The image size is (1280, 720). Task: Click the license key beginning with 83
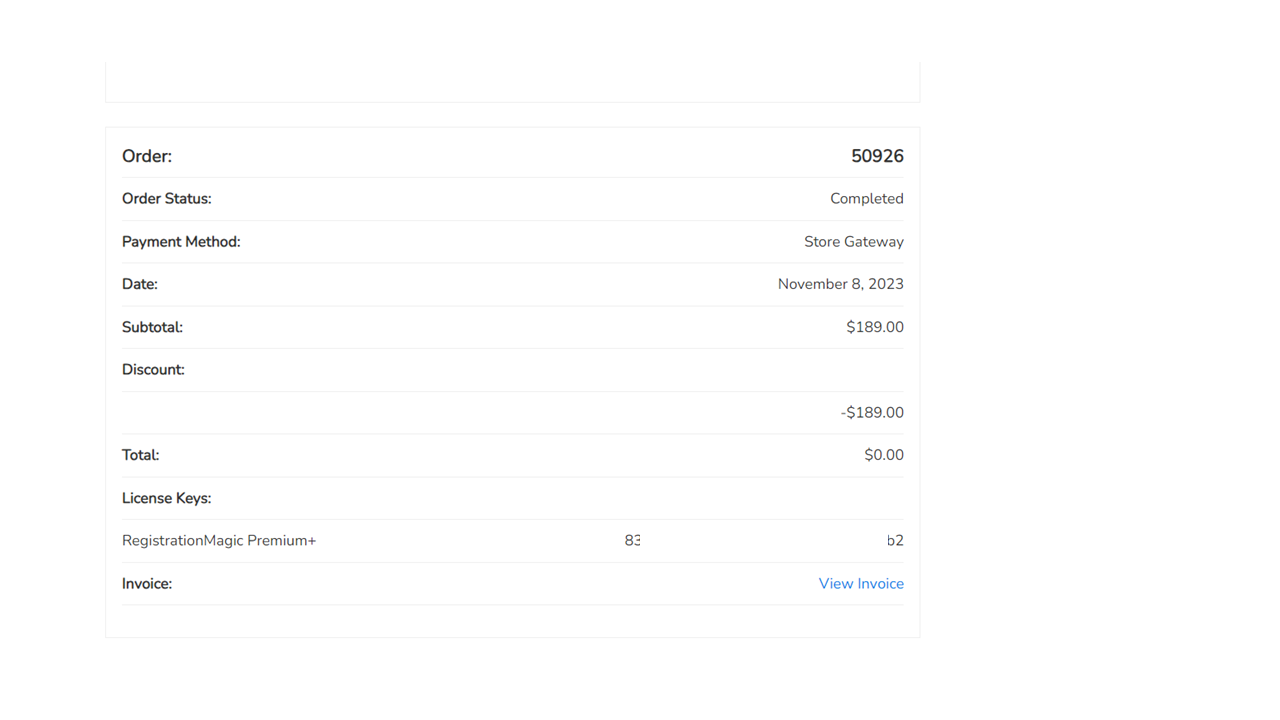(x=632, y=541)
